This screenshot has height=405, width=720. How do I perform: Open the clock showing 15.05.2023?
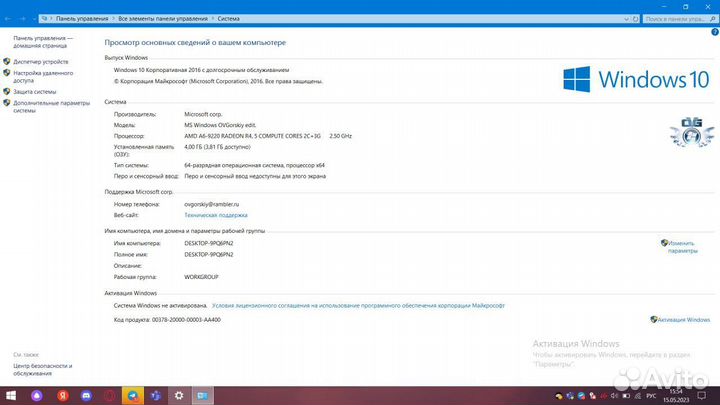click(x=676, y=395)
